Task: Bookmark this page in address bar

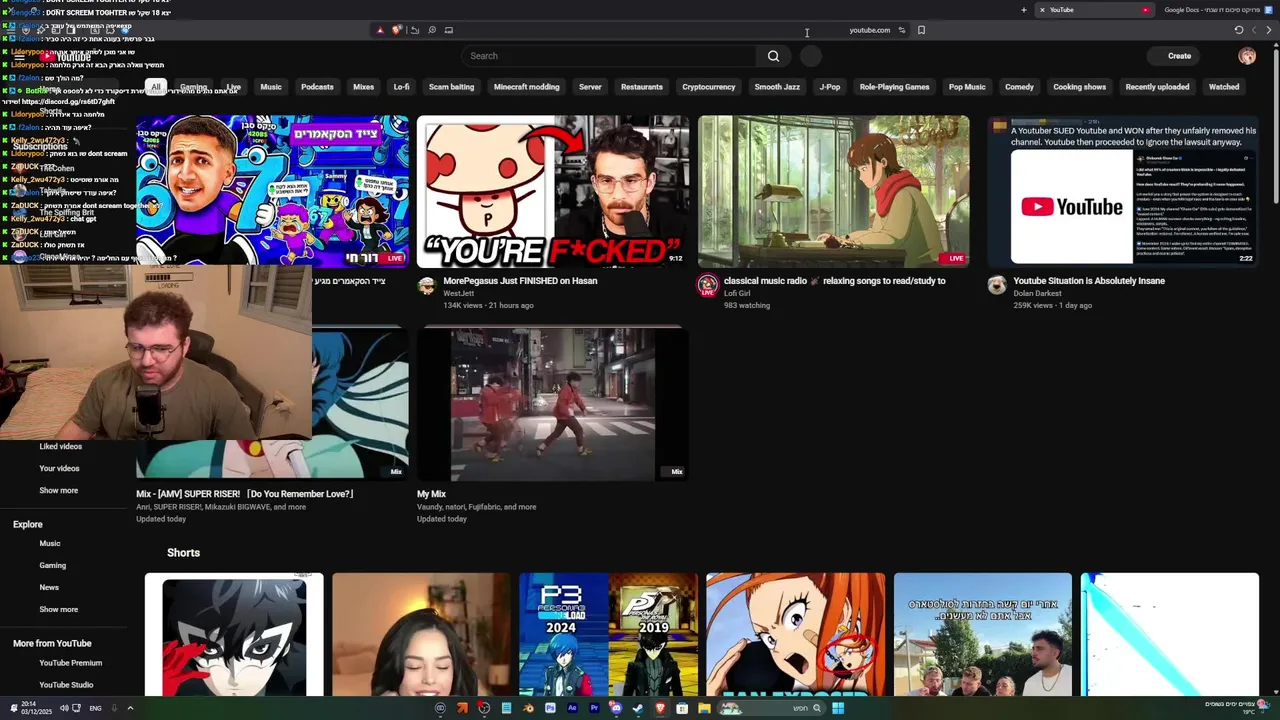Action: pyautogui.click(x=921, y=30)
